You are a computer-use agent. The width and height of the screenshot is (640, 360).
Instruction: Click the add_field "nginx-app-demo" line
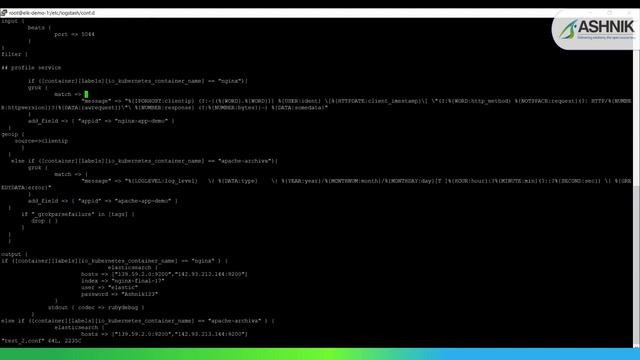[x=101, y=121]
